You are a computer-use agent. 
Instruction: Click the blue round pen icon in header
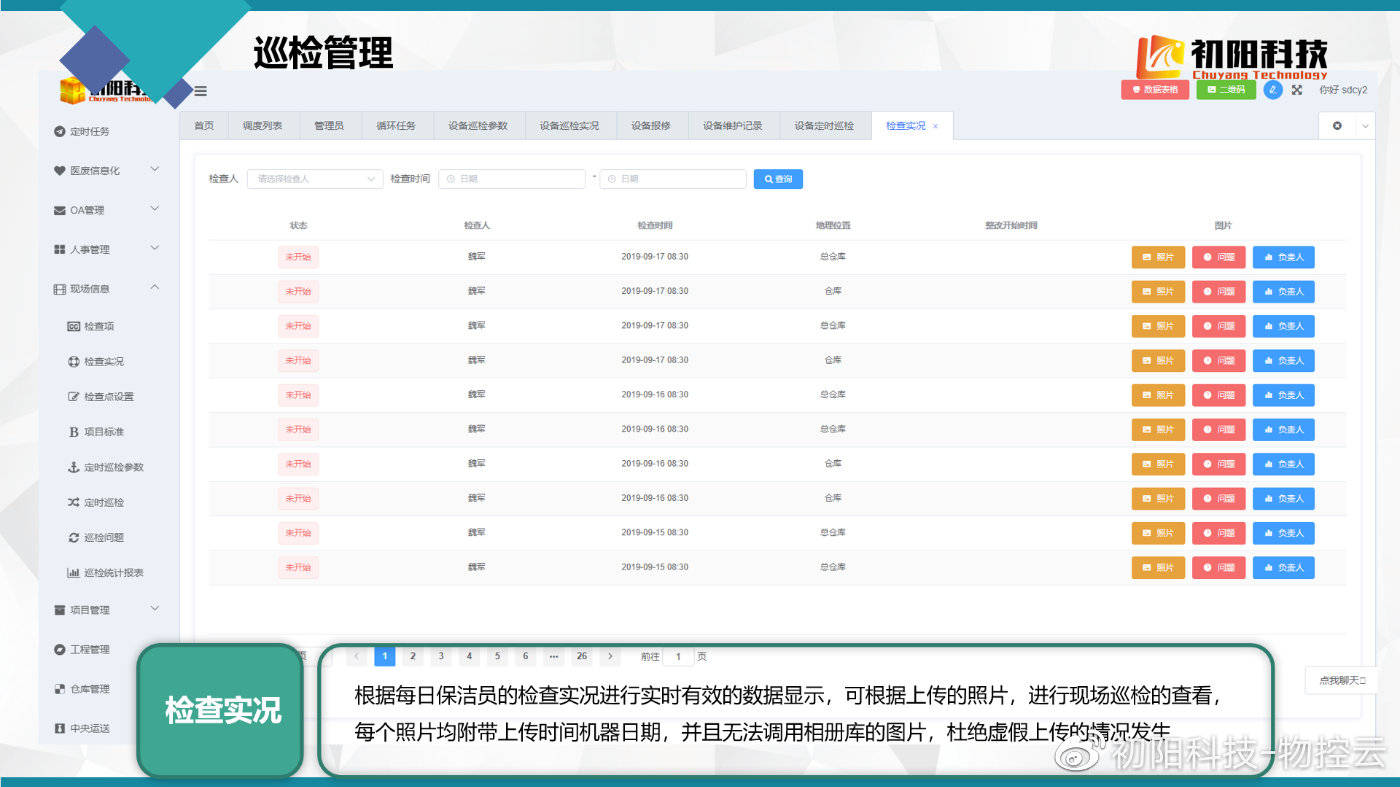point(1272,89)
